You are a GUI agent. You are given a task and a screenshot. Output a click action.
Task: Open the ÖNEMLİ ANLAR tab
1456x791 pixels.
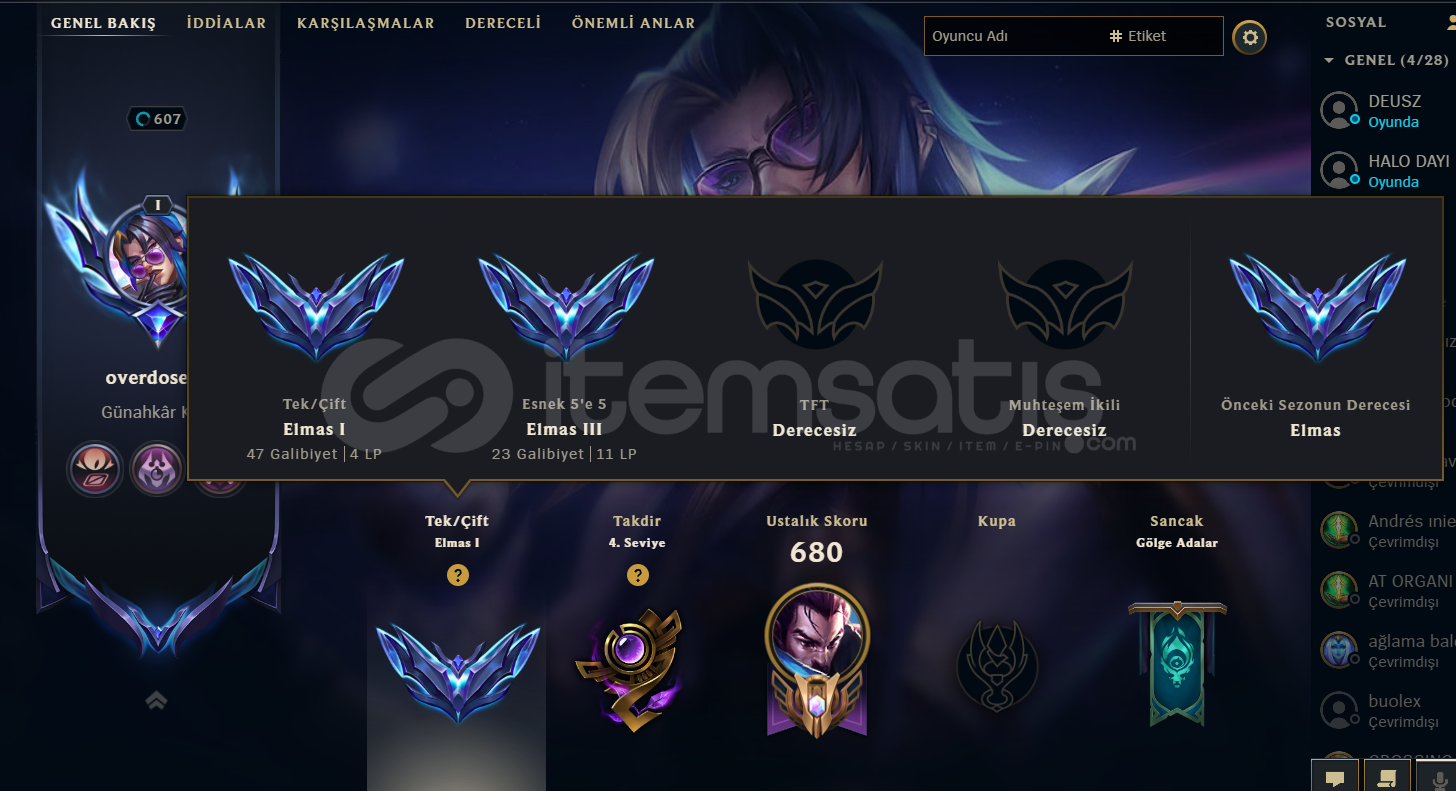pos(634,23)
